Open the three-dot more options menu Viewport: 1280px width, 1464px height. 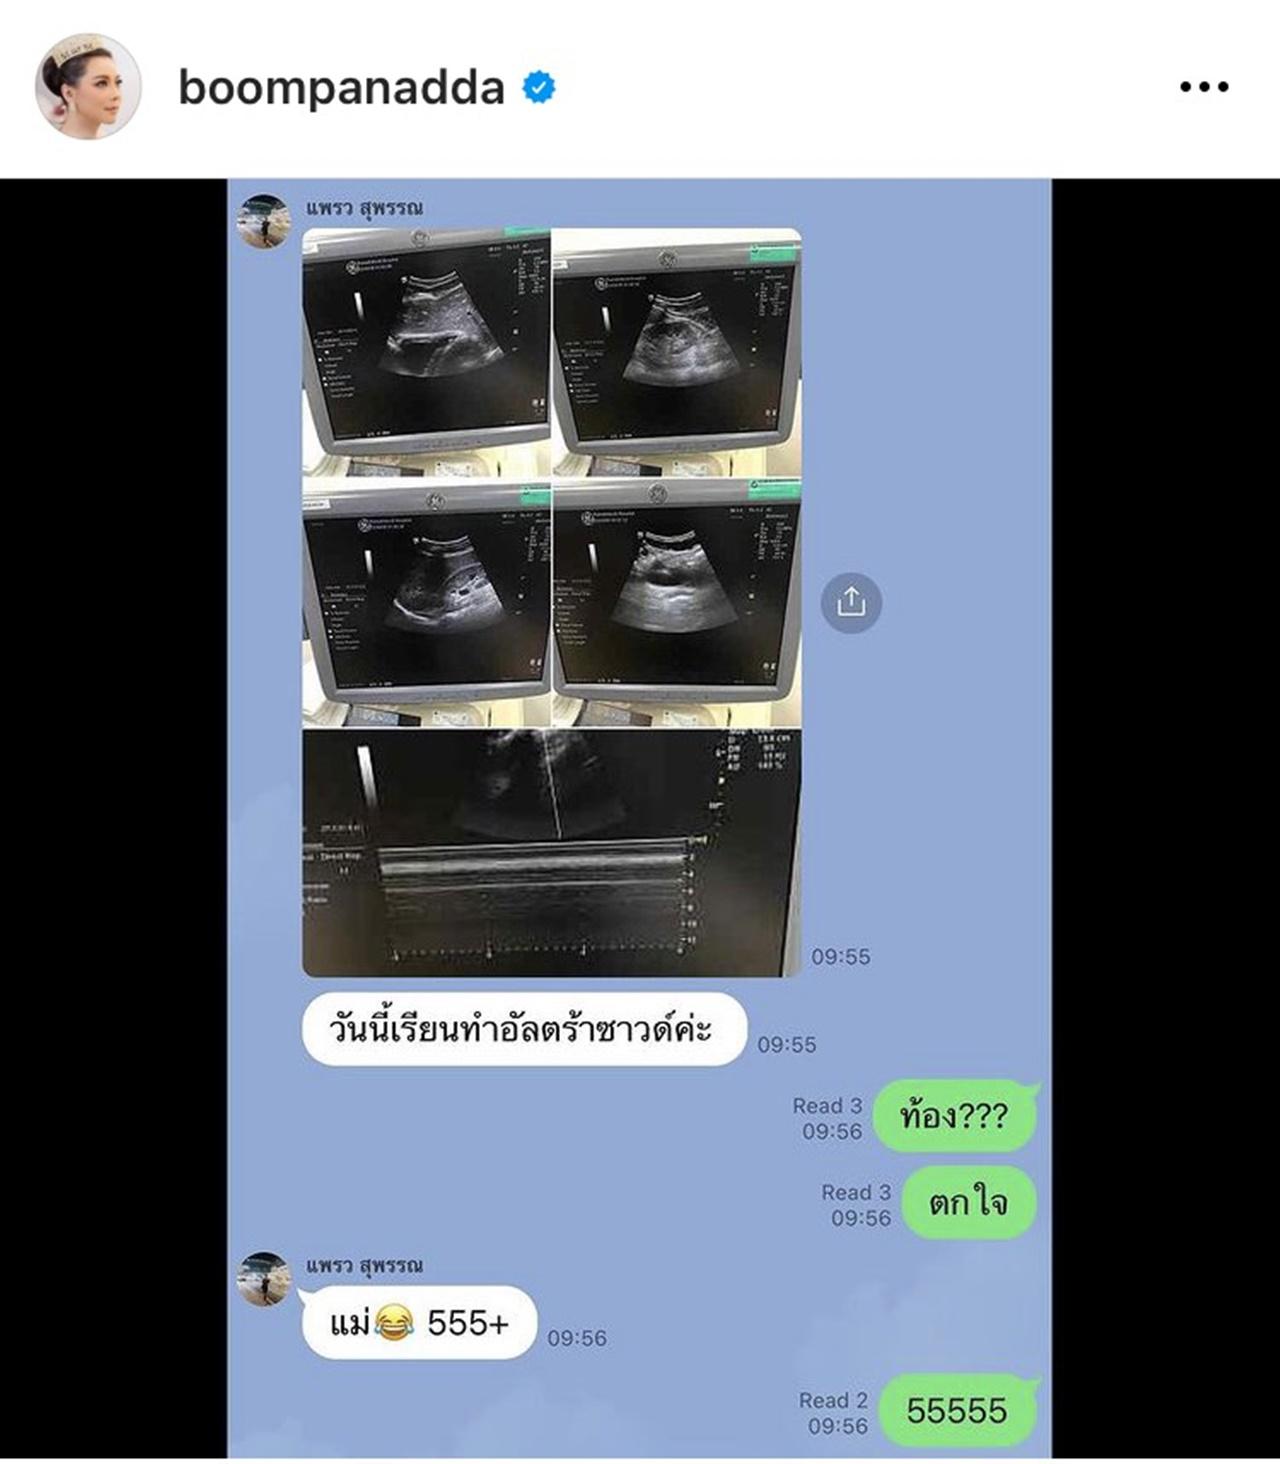pos(1204,87)
